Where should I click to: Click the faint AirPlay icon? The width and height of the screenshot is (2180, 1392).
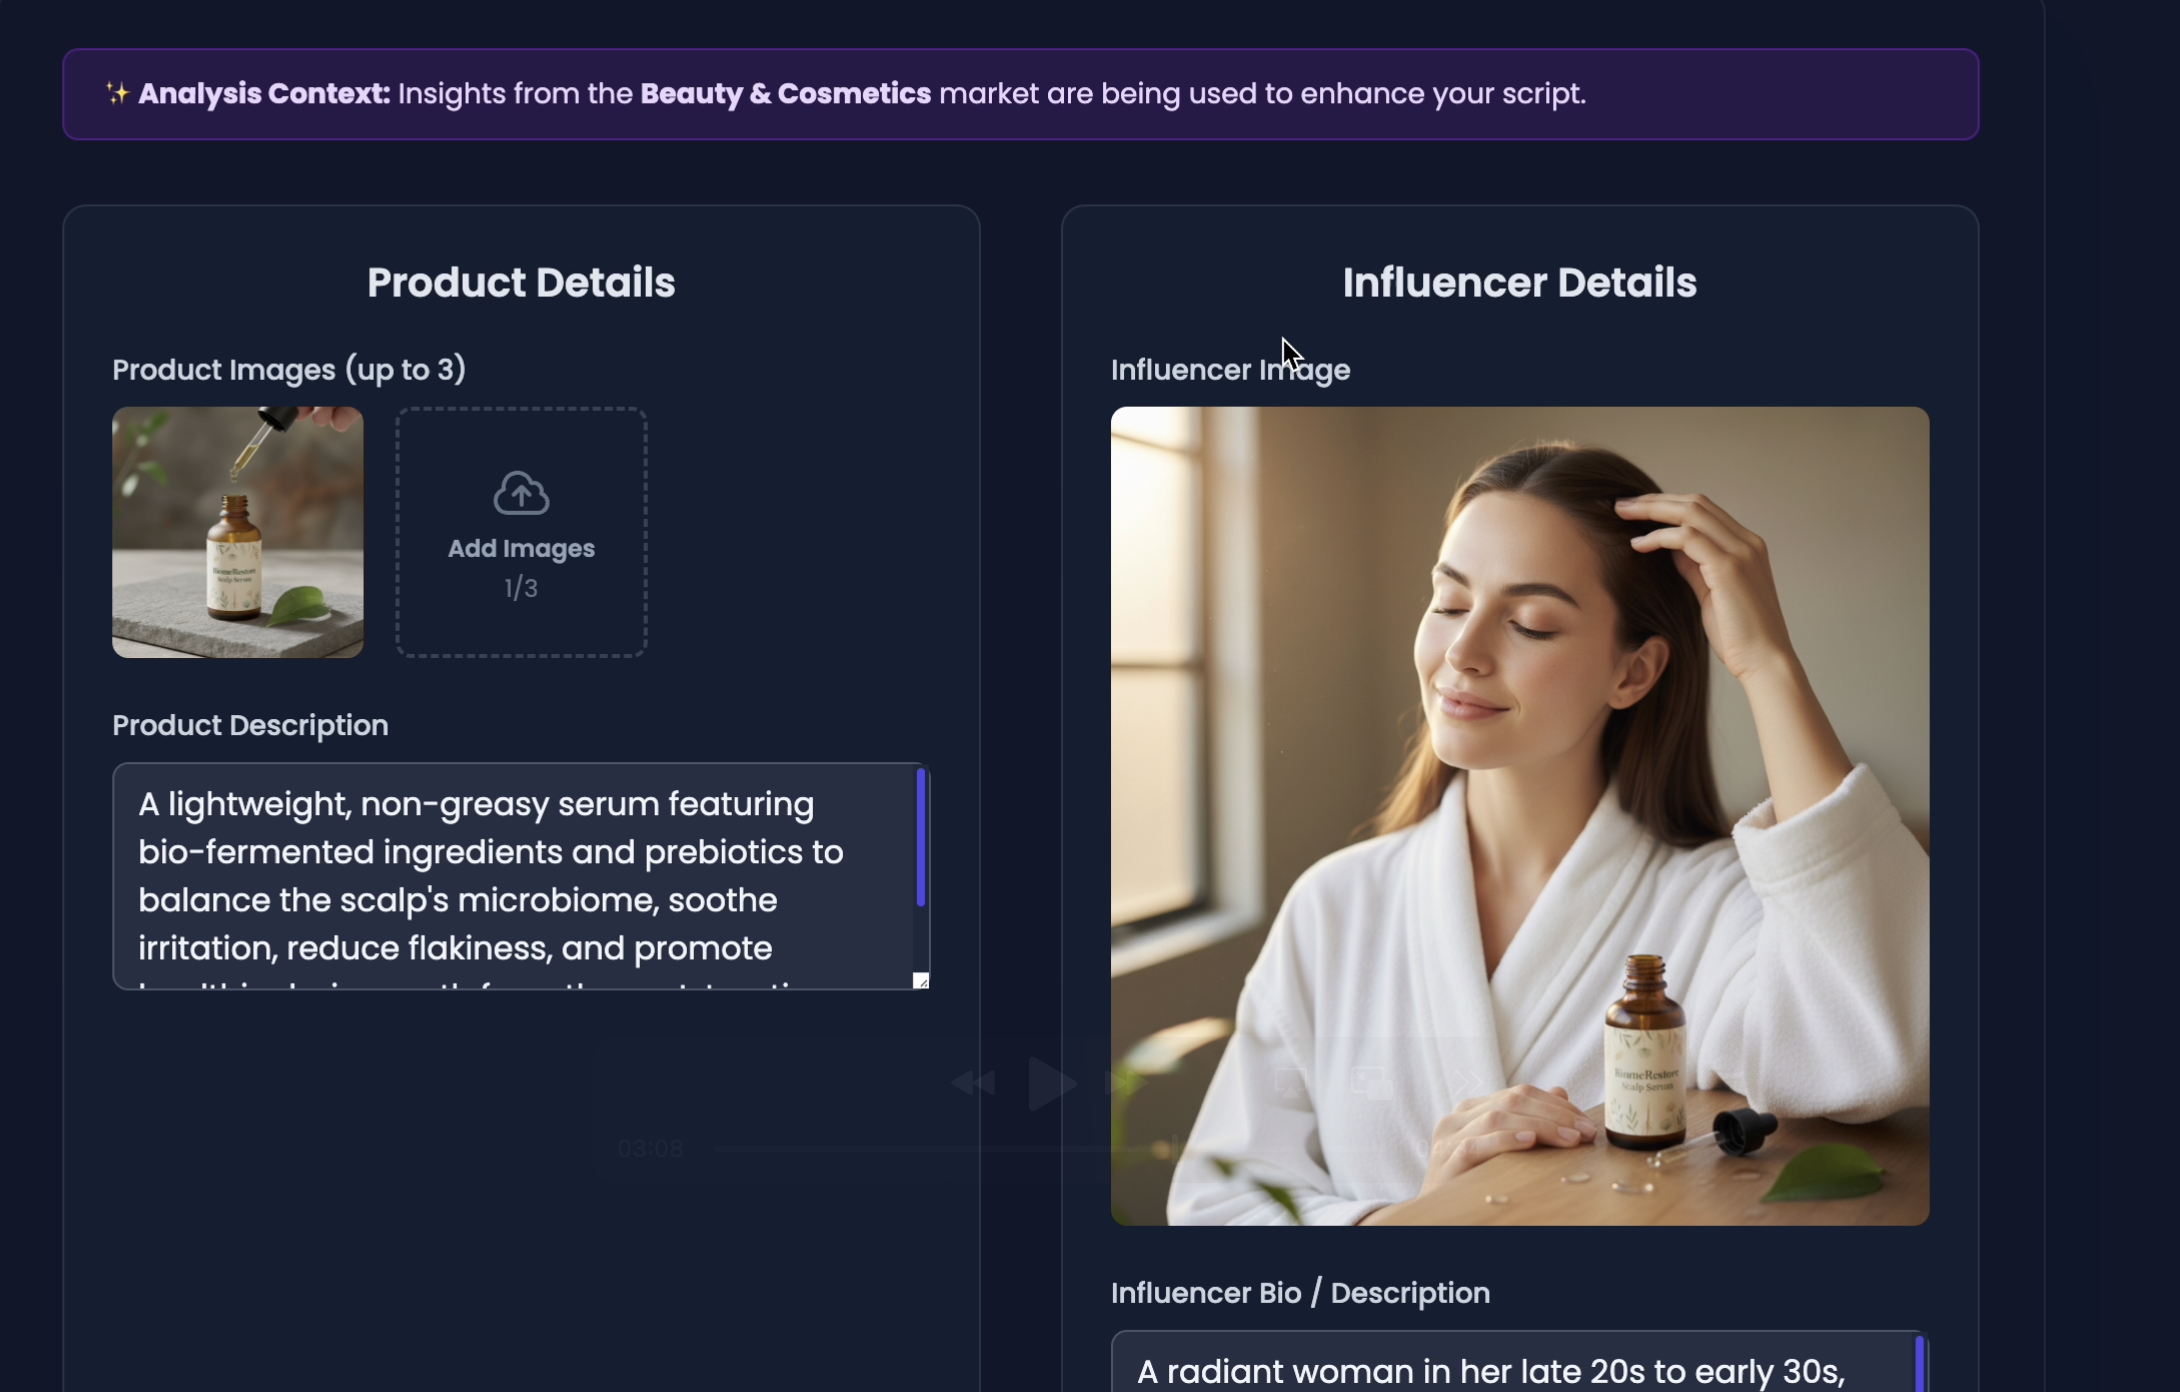(x=1291, y=1082)
